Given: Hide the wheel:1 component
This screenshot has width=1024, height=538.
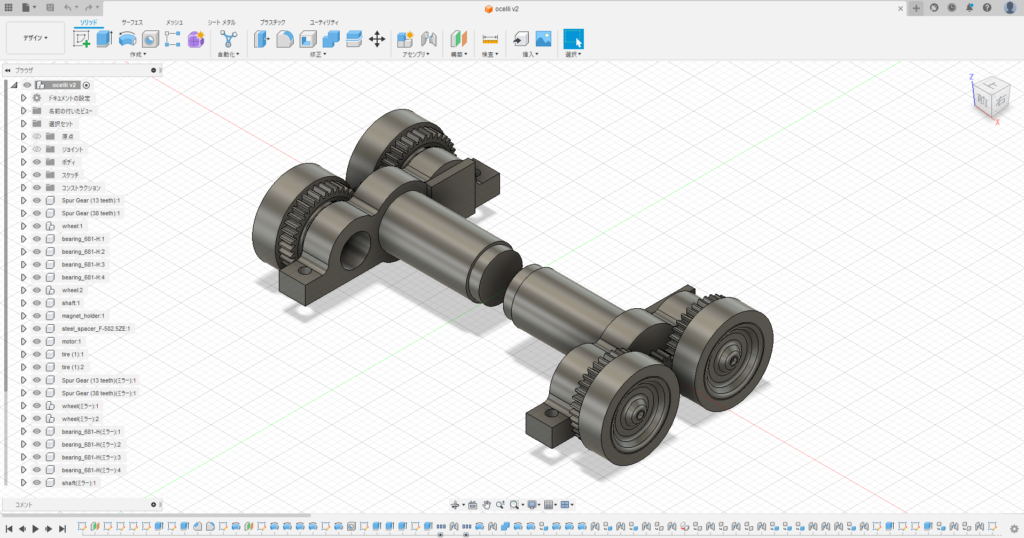Looking at the screenshot, I should coord(37,226).
